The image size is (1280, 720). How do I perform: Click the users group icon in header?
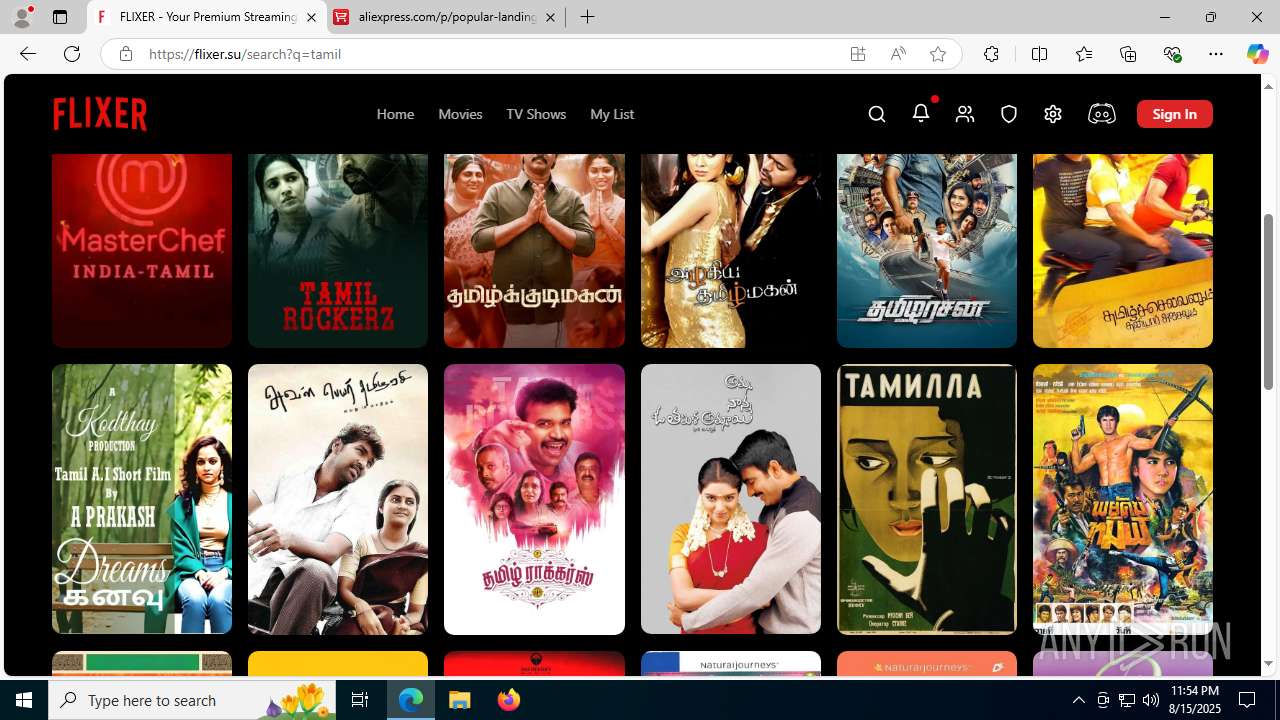(965, 114)
